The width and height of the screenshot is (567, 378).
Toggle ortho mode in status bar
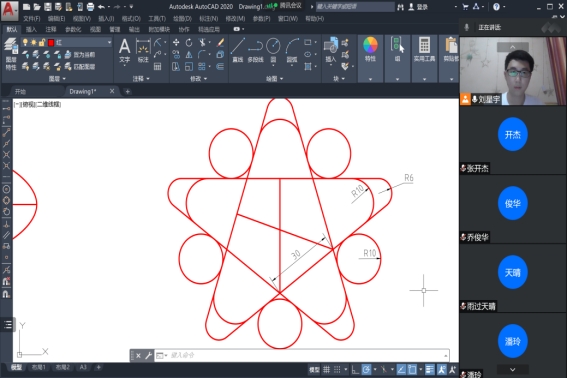[355, 369]
